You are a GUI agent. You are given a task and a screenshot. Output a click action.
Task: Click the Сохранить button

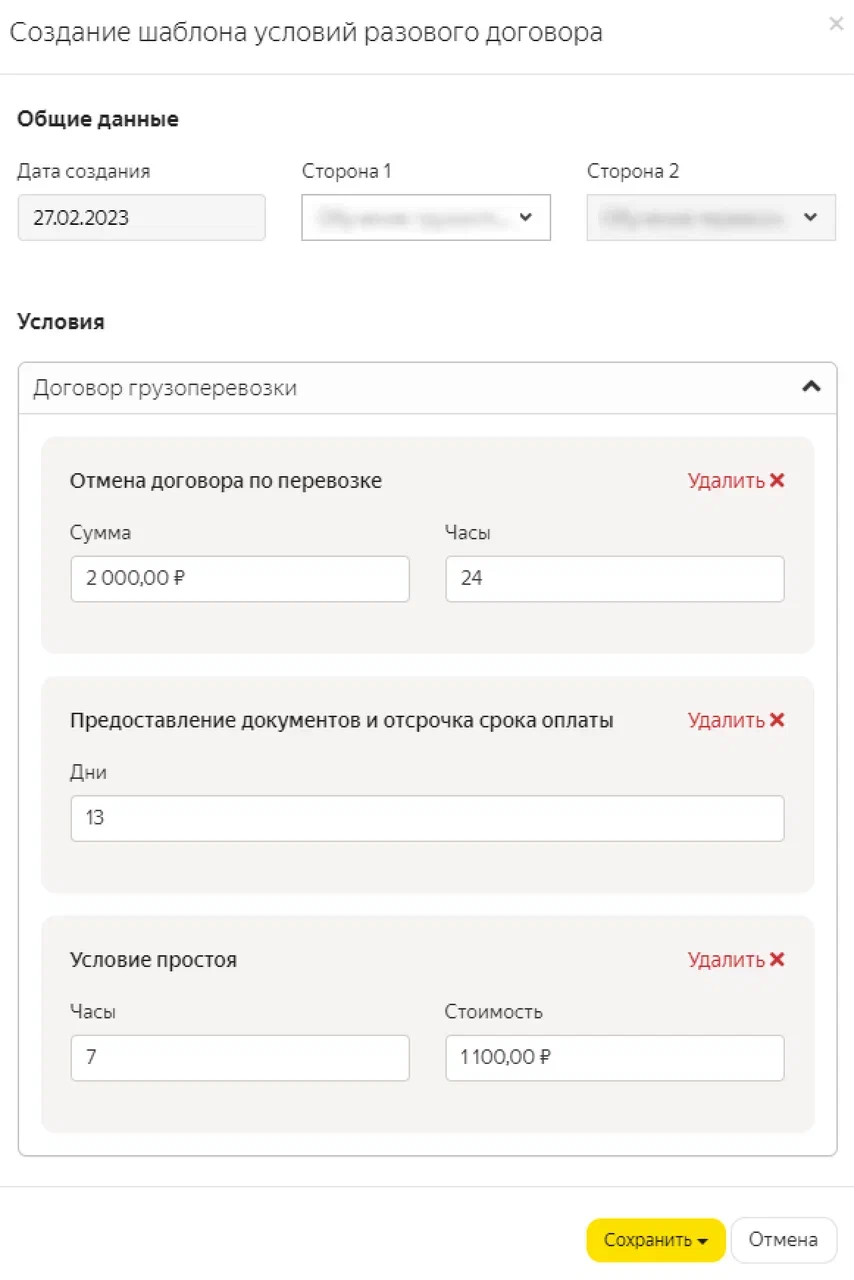tap(655, 1240)
